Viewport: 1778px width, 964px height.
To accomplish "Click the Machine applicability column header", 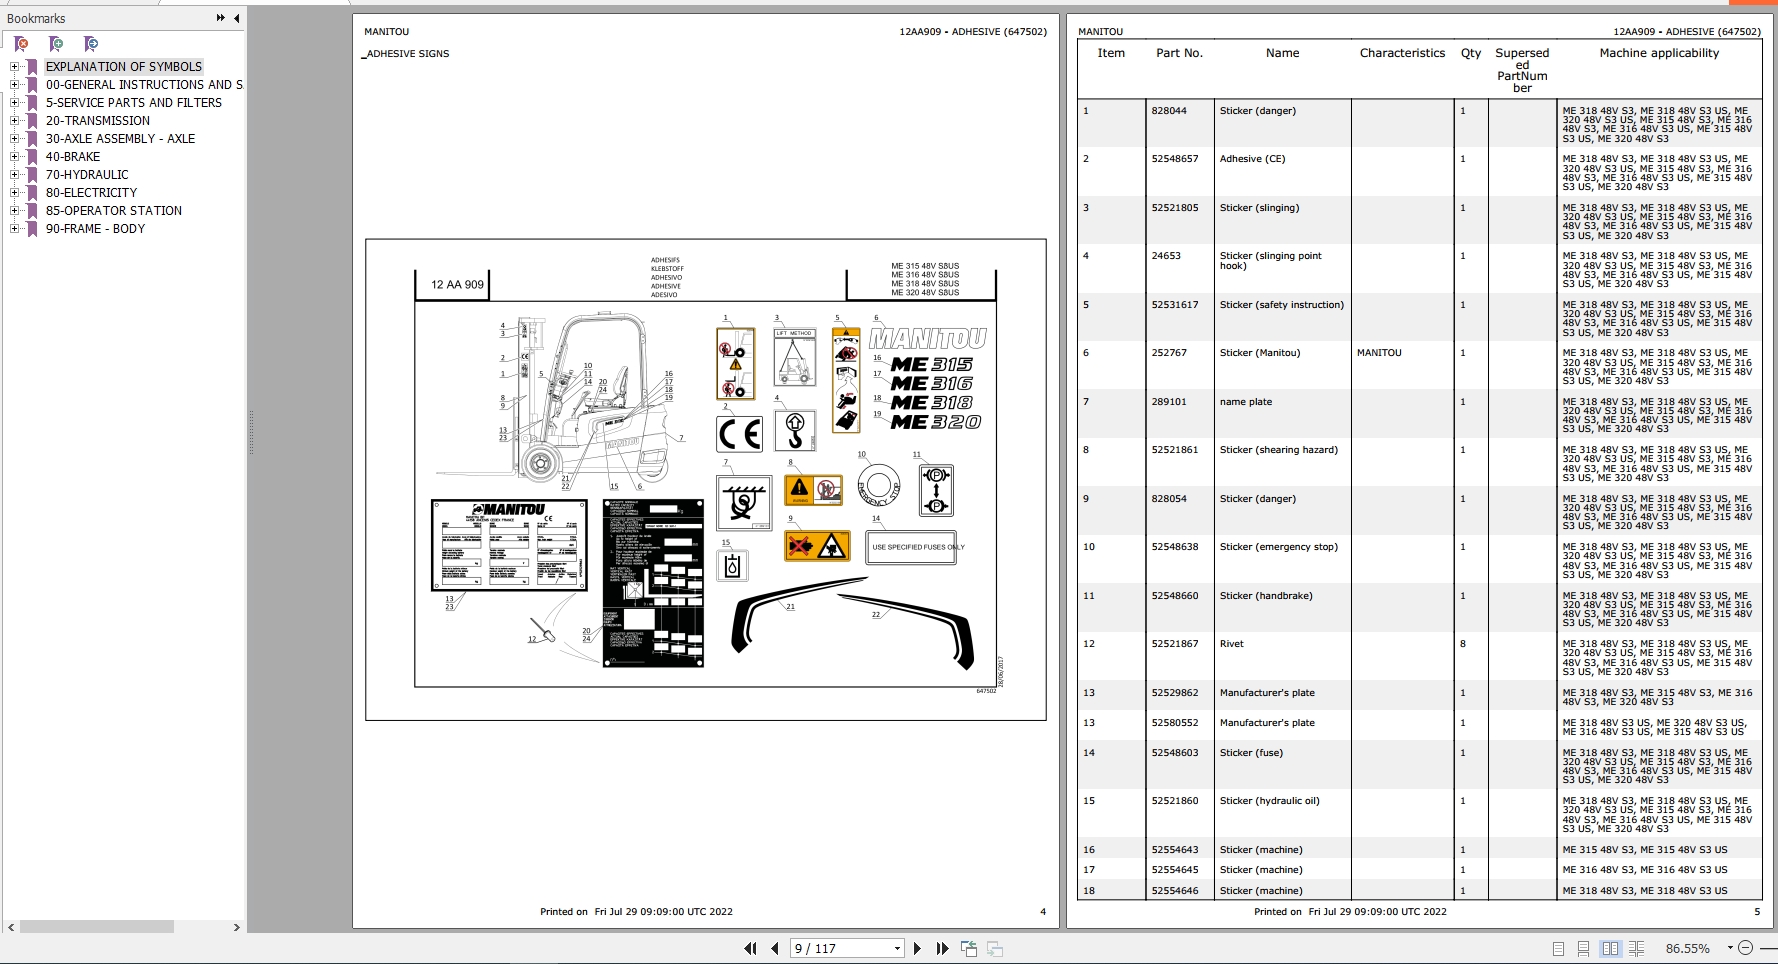I will pos(1659,53).
